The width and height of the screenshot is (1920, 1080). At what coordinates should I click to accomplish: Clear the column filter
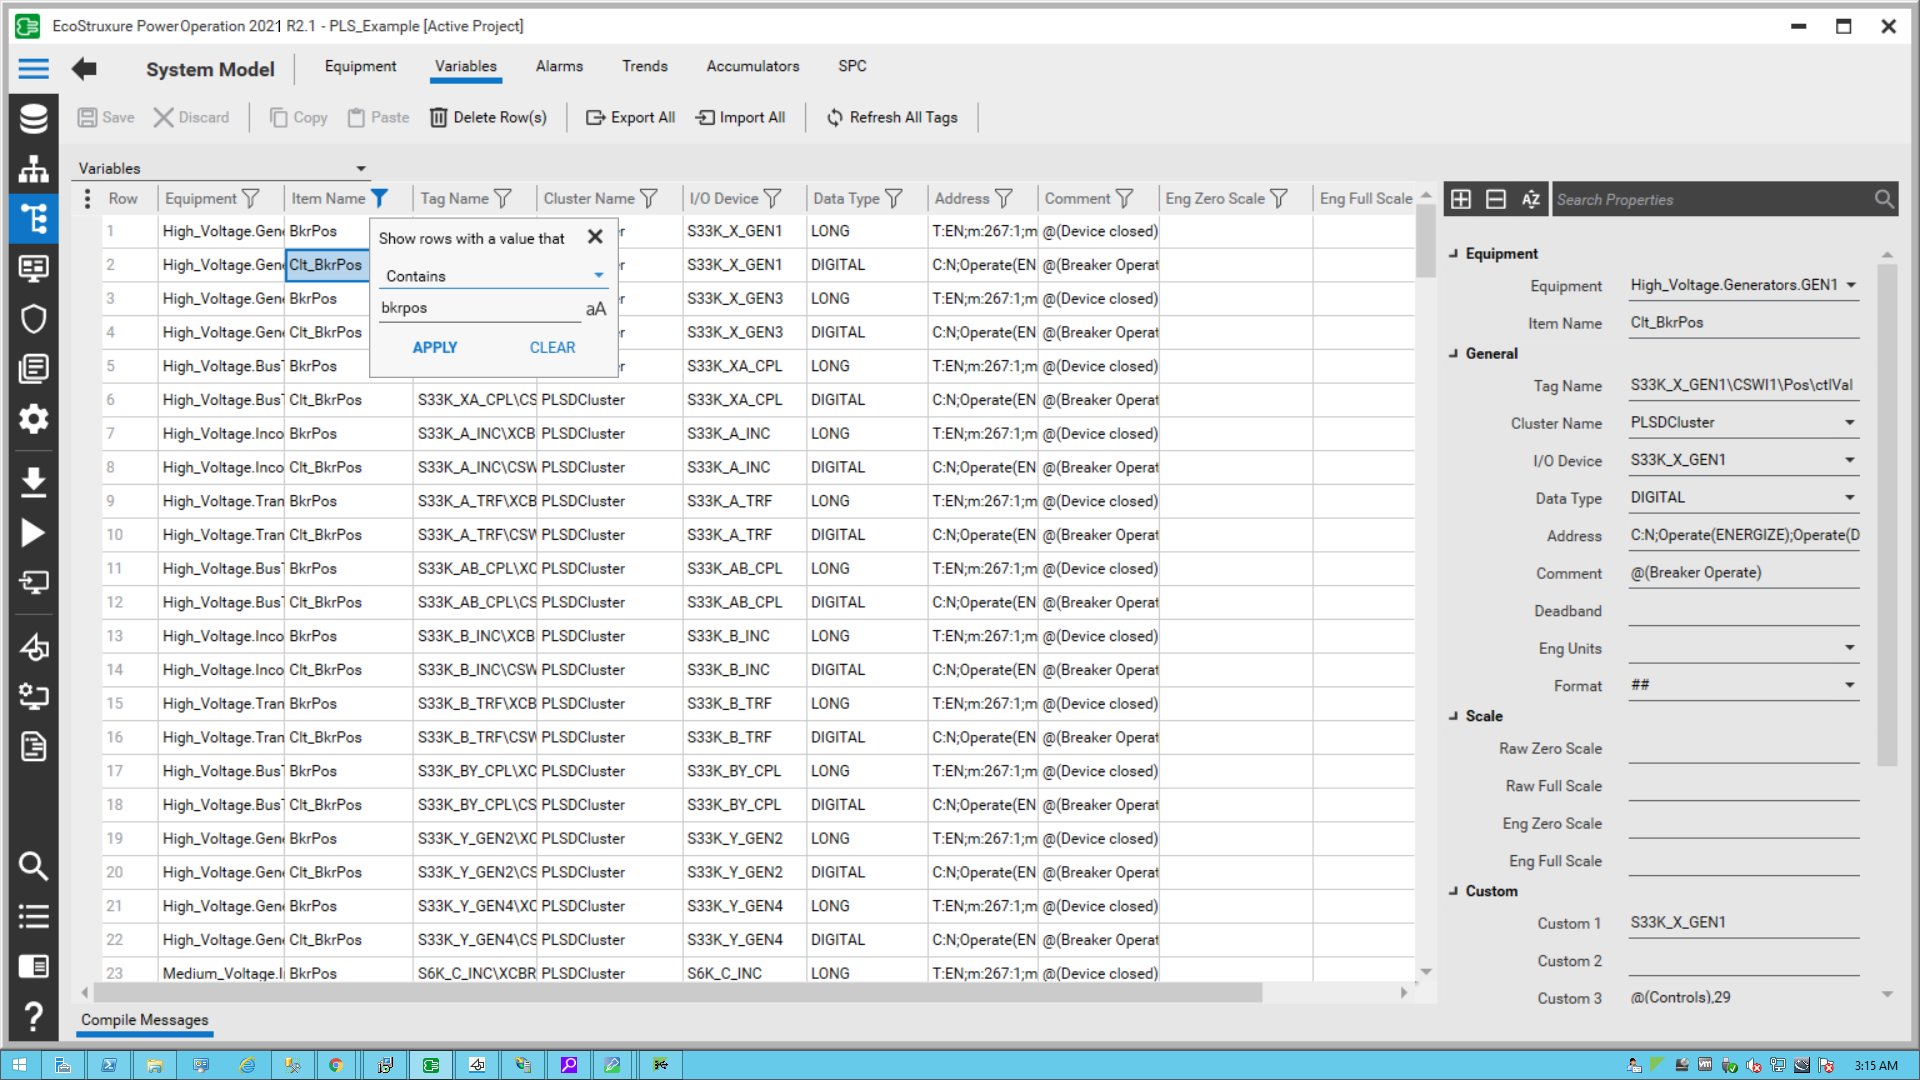(x=552, y=348)
